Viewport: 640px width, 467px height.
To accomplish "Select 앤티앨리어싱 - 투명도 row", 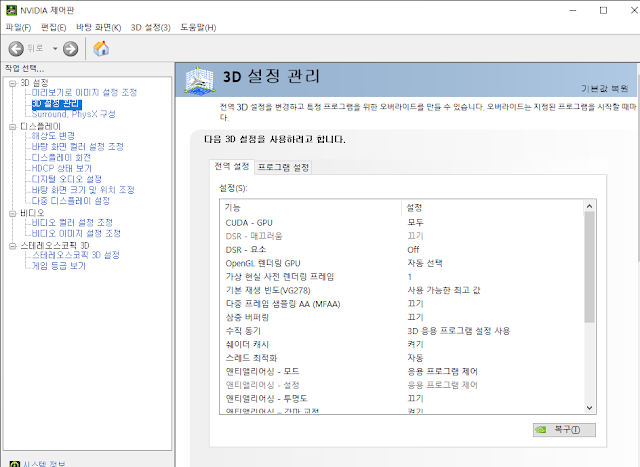I will (402, 398).
